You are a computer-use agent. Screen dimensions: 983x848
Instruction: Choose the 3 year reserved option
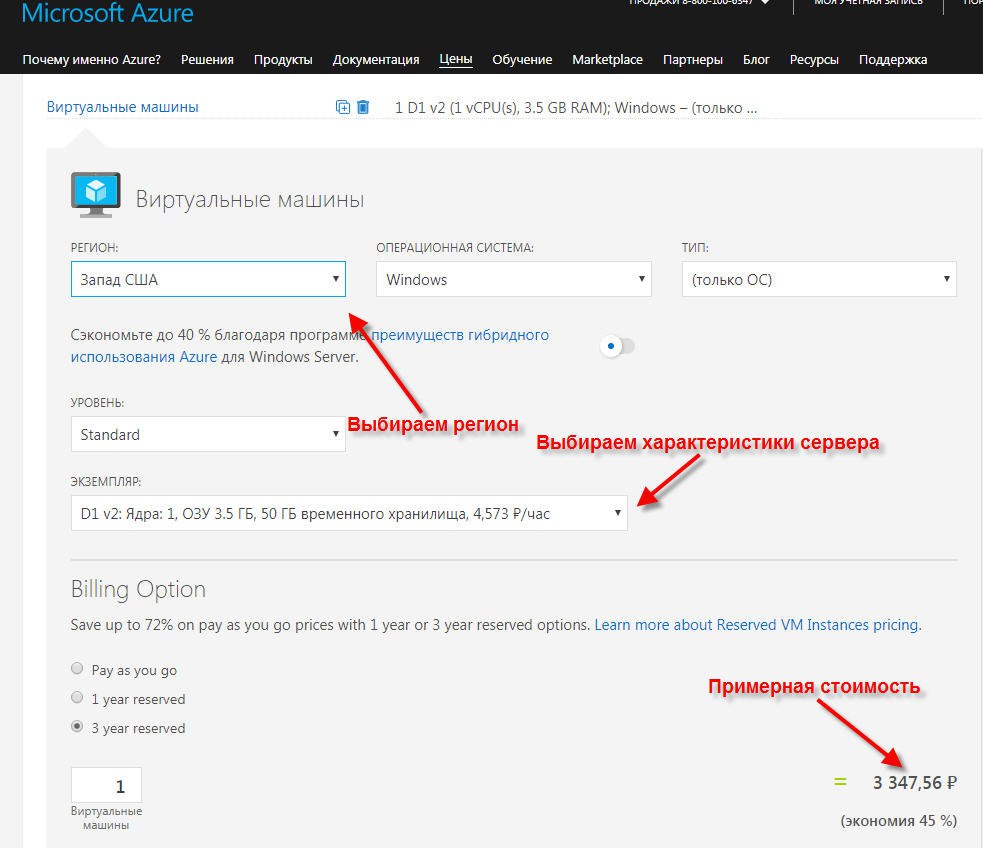coord(78,727)
